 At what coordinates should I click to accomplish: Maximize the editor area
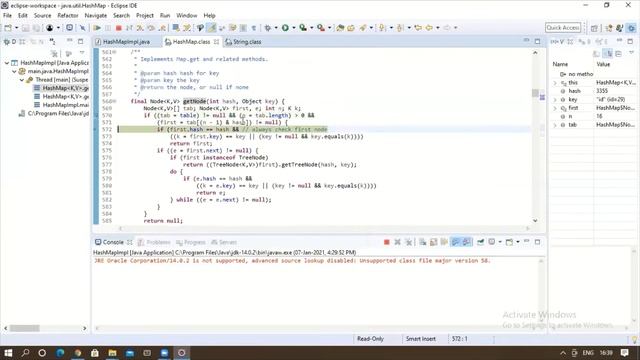(x=538, y=41)
